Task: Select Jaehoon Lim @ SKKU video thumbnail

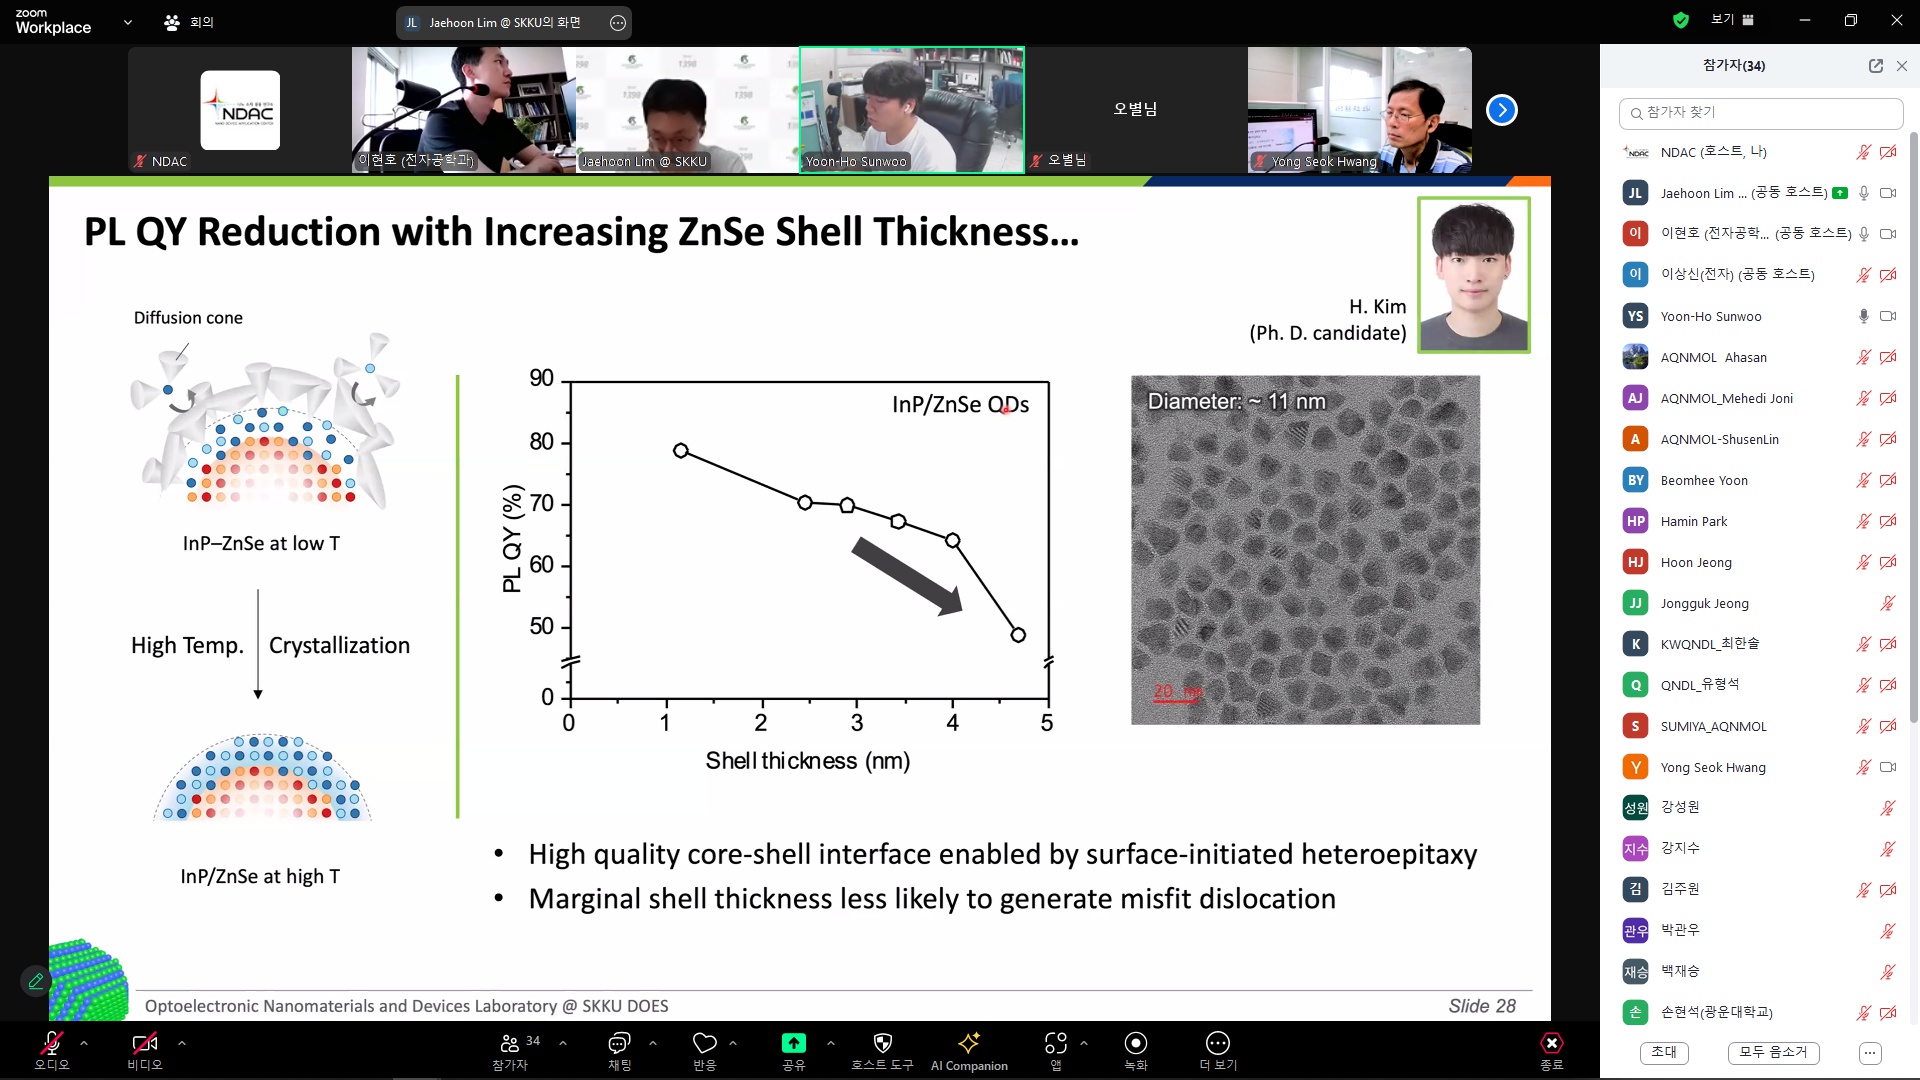Action: click(688, 110)
